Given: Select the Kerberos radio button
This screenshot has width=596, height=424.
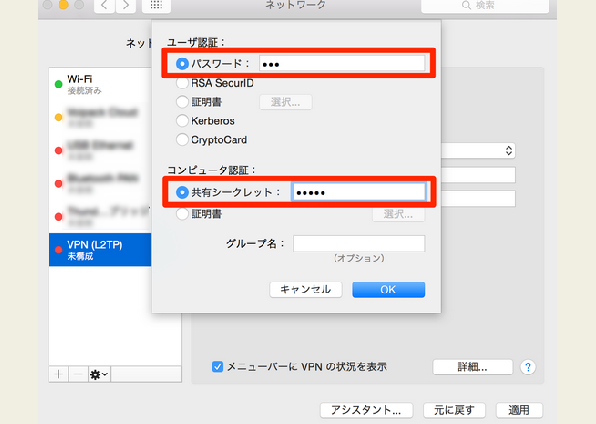Looking at the screenshot, I should [182, 121].
